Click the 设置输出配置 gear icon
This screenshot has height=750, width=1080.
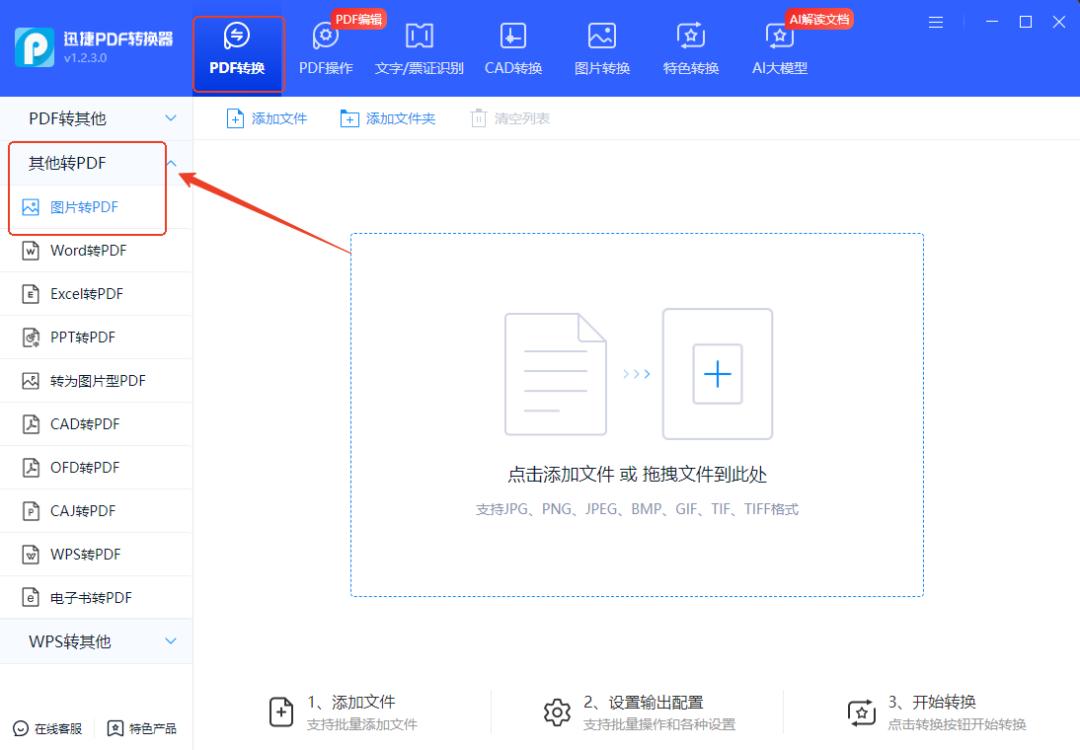(x=557, y=712)
